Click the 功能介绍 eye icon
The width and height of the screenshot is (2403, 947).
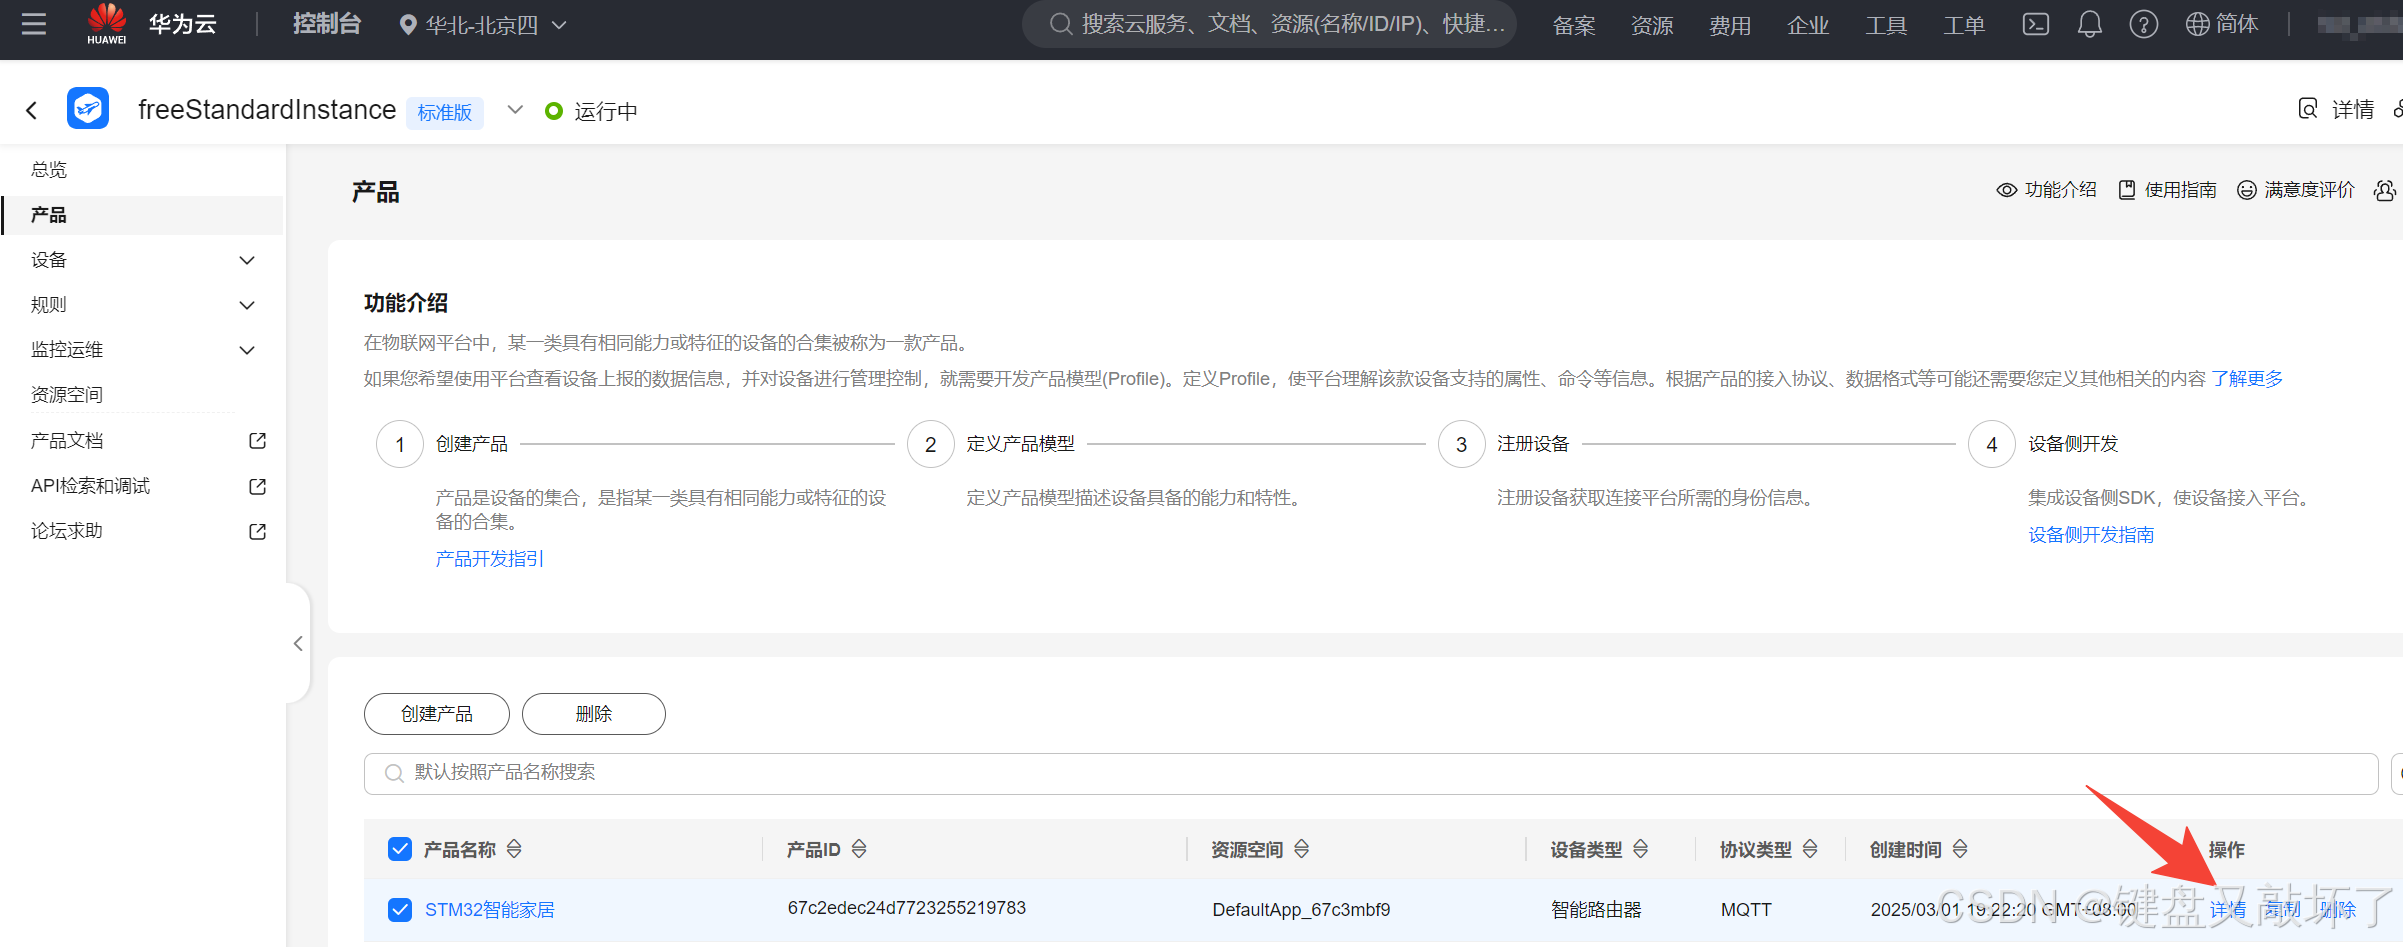pos(2007,190)
